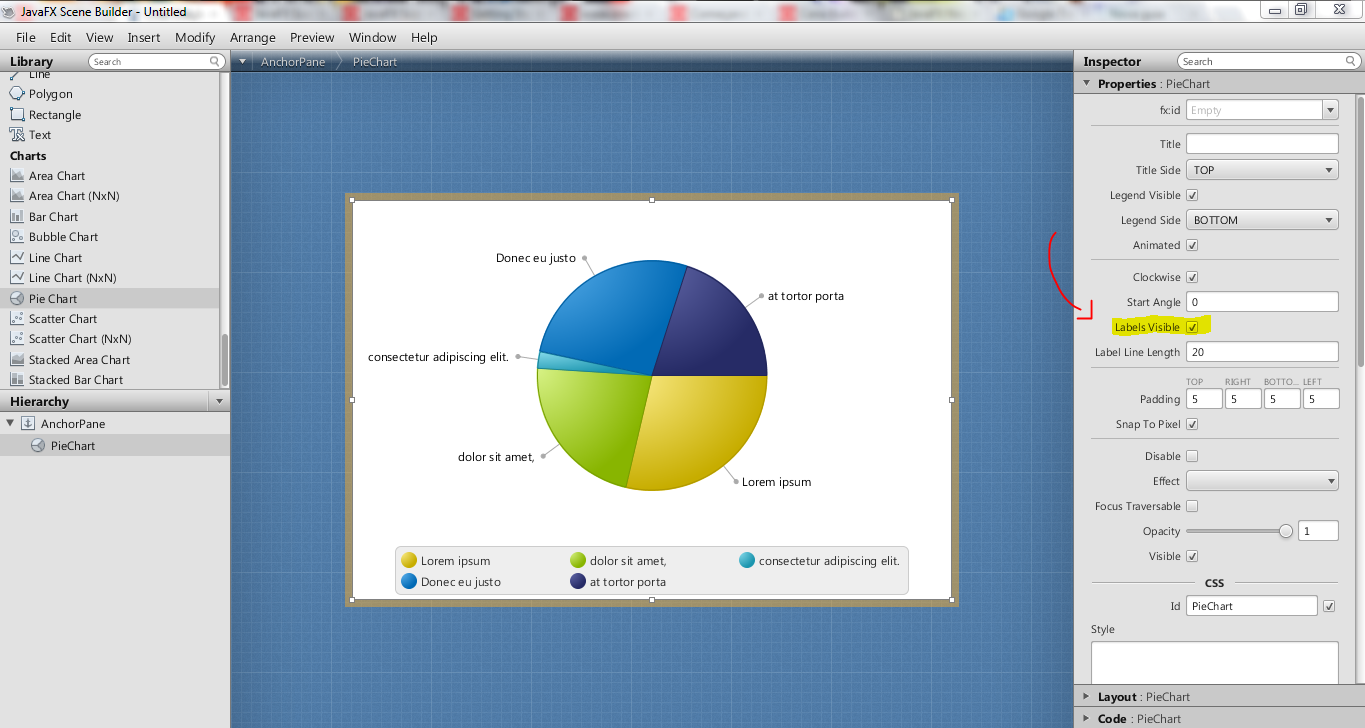Click the Polygon shape icon
The width and height of the screenshot is (1365, 728).
[17, 94]
